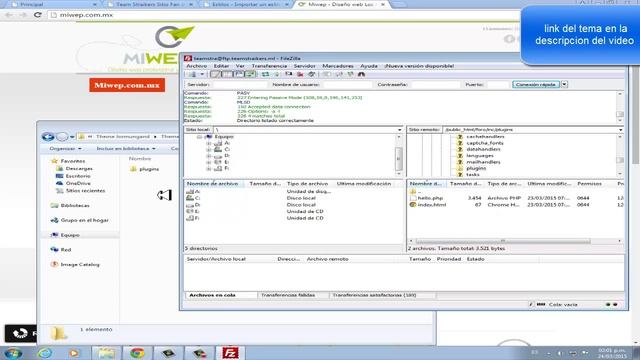640x360 pixels.
Task: Expand D: drive in local tree
Action: tap(209, 156)
